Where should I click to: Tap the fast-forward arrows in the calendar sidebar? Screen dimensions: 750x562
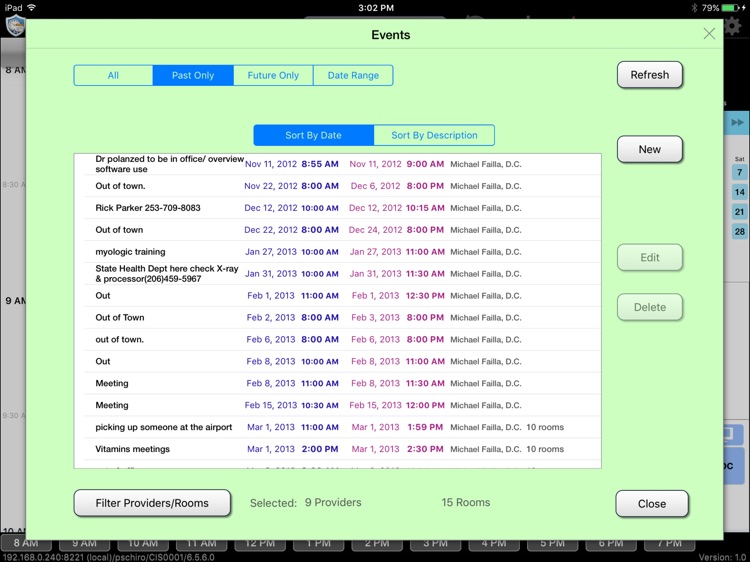pyautogui.click(x=738, y=123)
